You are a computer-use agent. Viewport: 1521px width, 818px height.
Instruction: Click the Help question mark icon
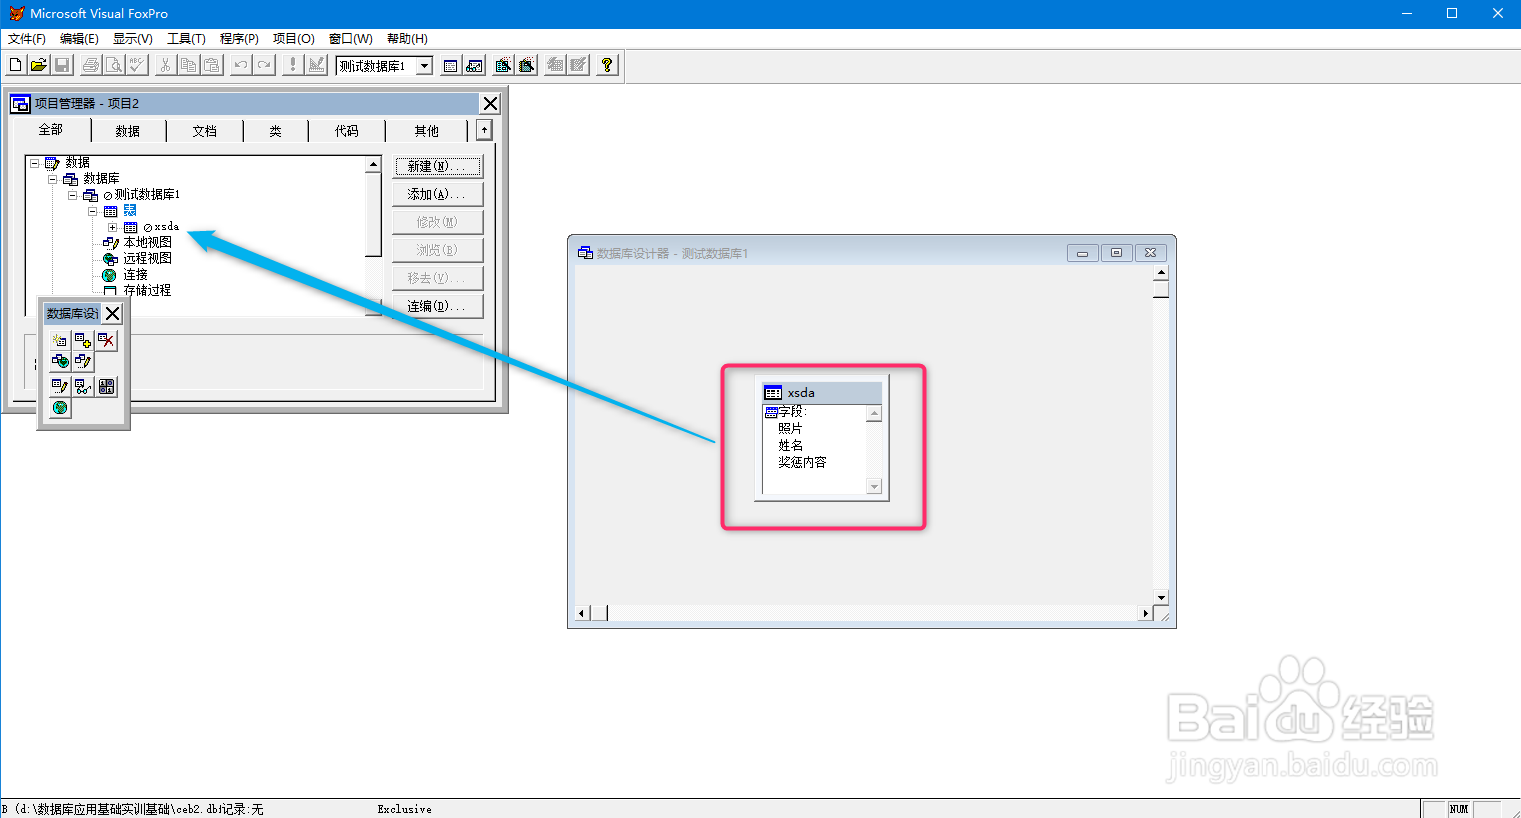(607, 65)
